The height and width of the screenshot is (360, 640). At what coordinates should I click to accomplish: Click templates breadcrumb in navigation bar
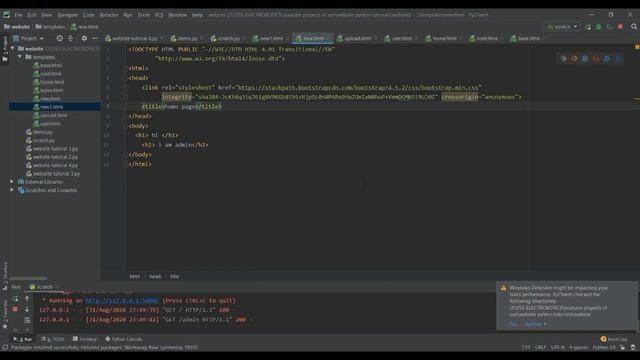pyautogui.click(x=50, y=27)
